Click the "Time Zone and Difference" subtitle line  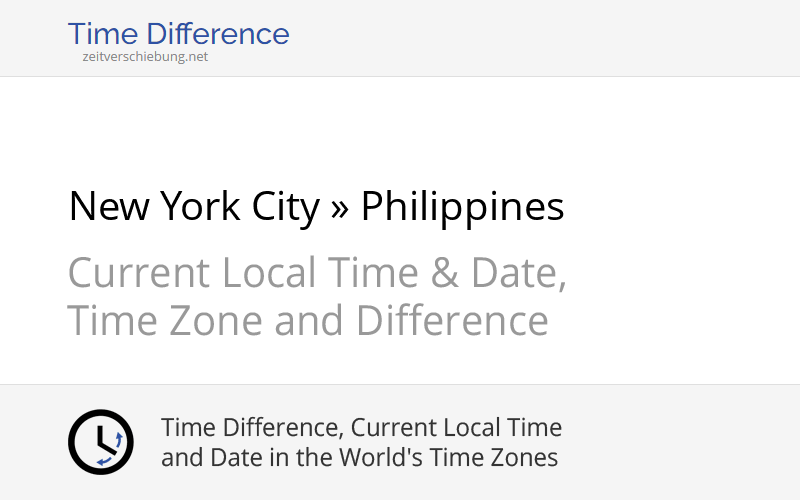point(308,321)
